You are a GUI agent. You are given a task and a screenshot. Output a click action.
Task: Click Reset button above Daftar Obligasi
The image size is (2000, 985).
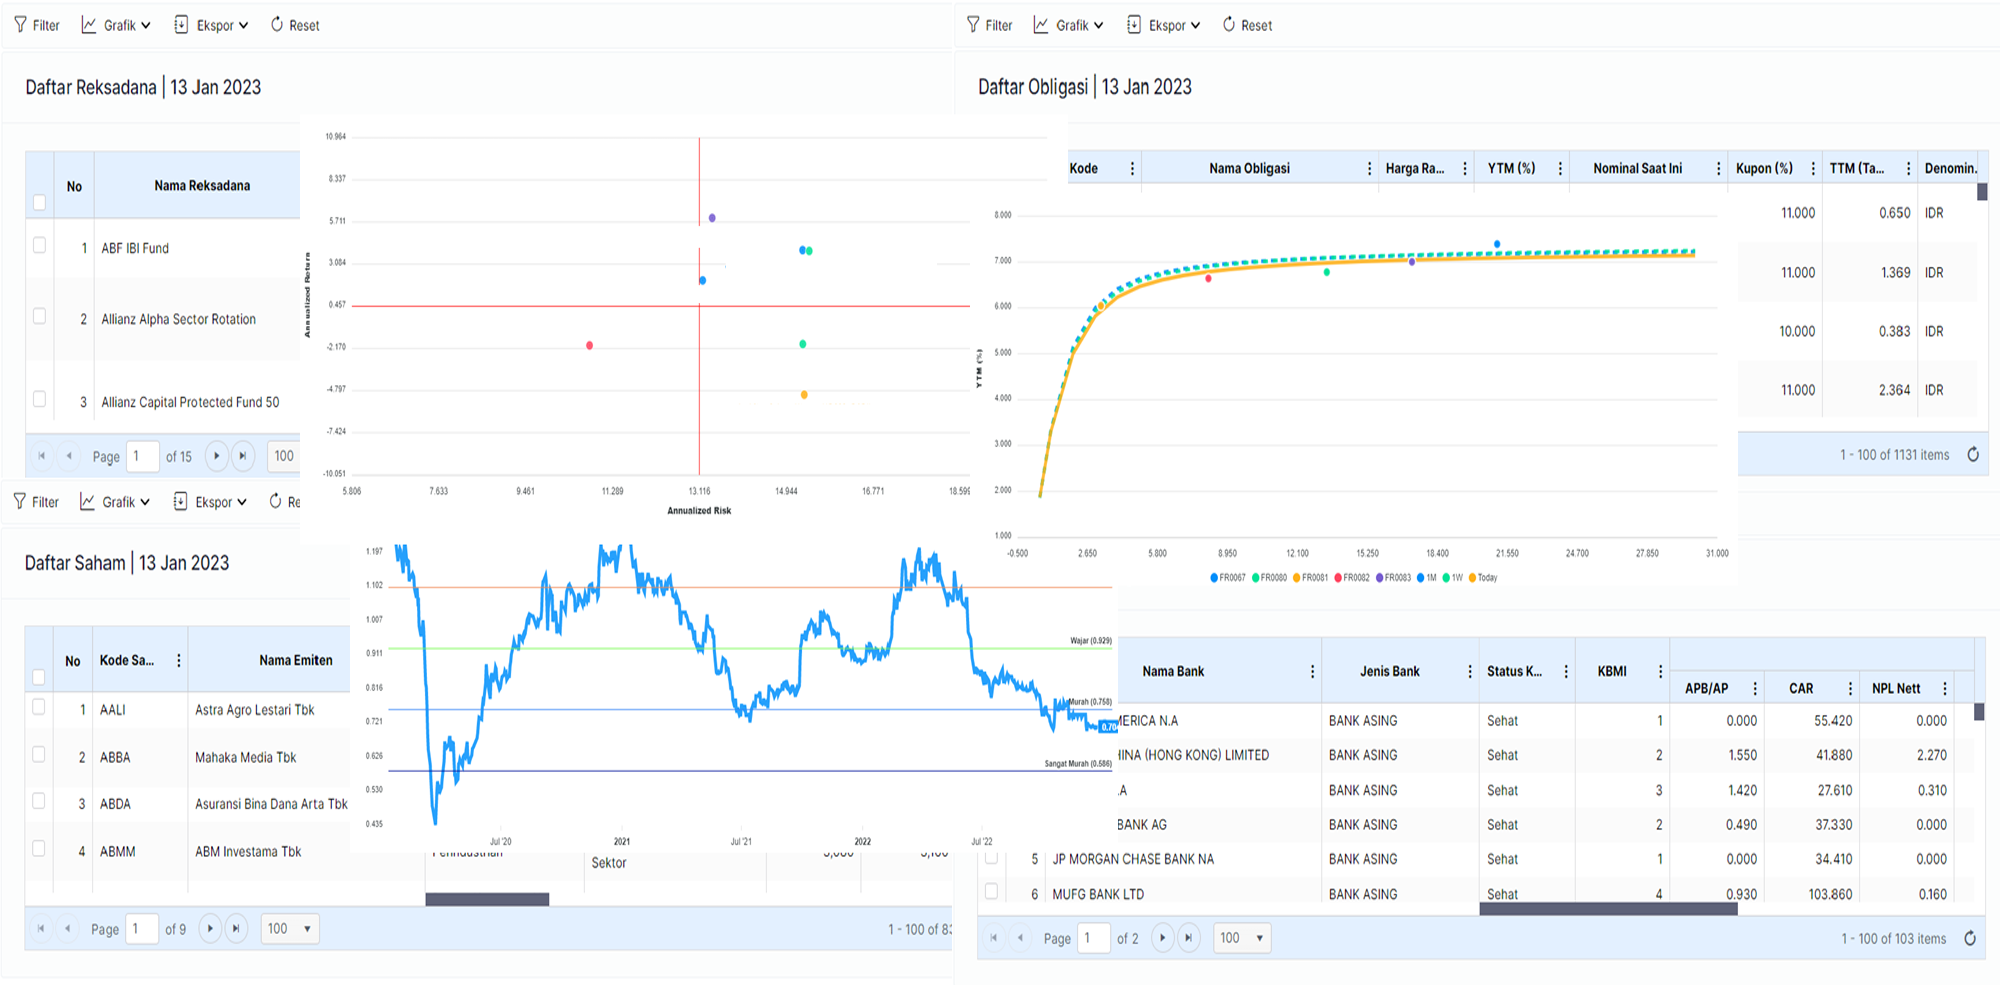click(x=1247, y=25)
